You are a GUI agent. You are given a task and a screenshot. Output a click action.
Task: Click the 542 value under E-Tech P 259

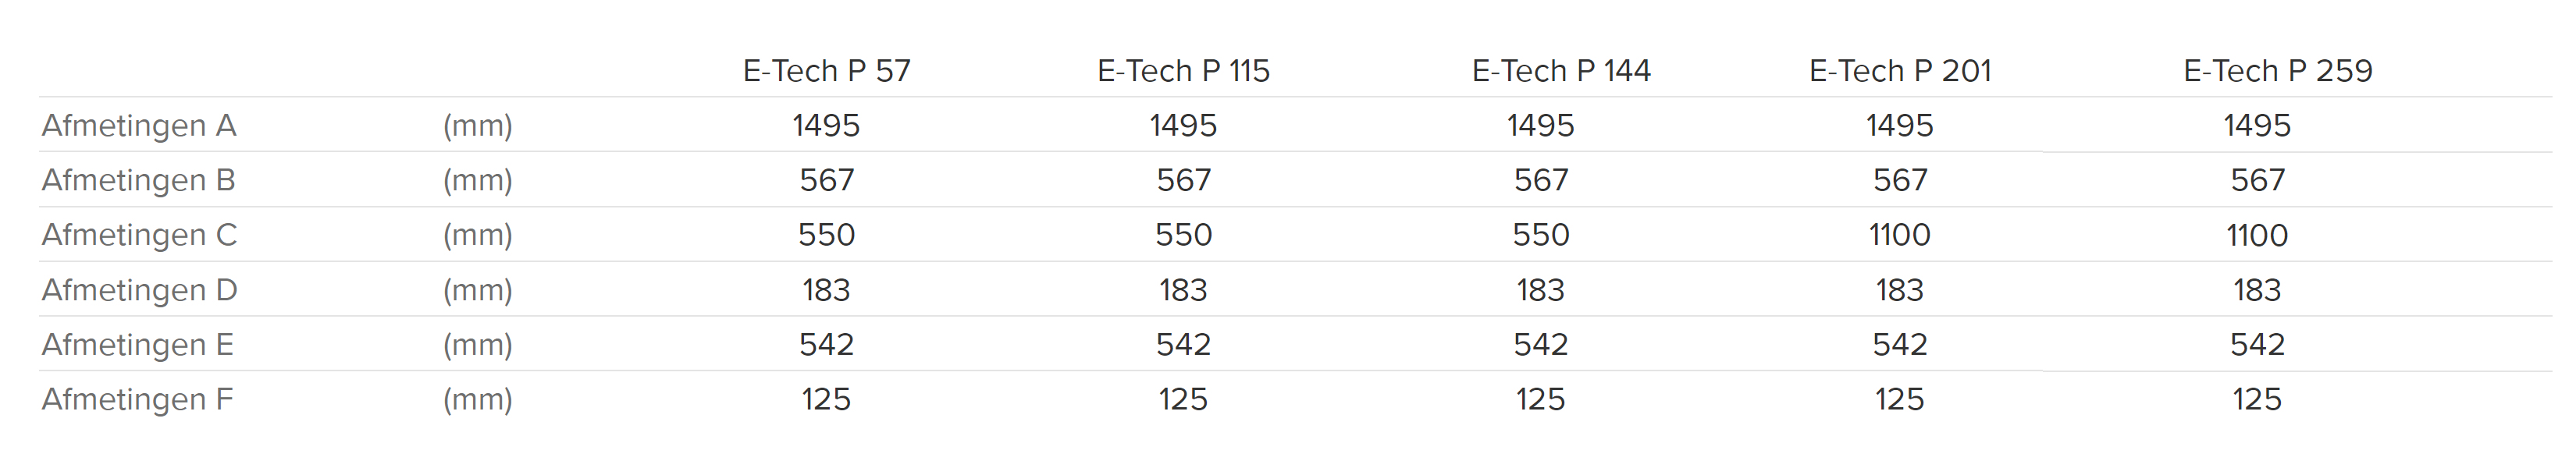pyautogui.click(x=2257, y=345)
